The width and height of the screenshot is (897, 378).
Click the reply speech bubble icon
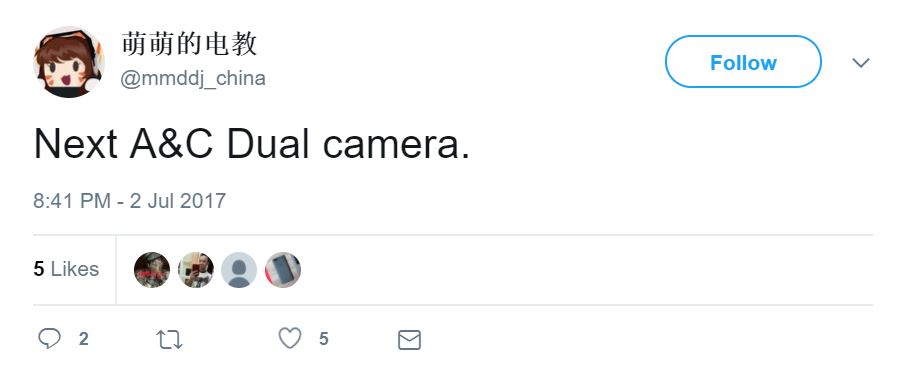tap(49, 339)
